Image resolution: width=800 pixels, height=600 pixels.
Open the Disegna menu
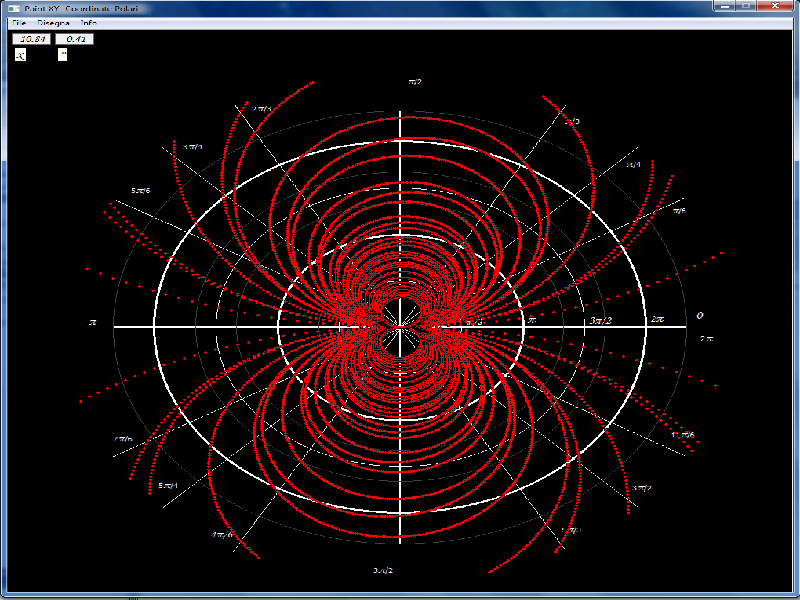53,23
